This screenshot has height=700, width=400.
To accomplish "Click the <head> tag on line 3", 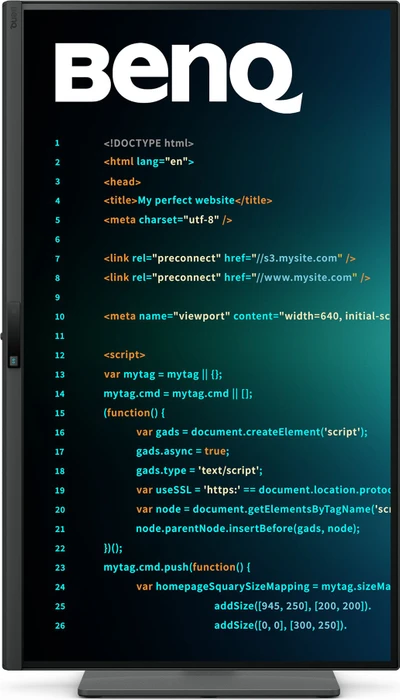I will tap(122, 182).
